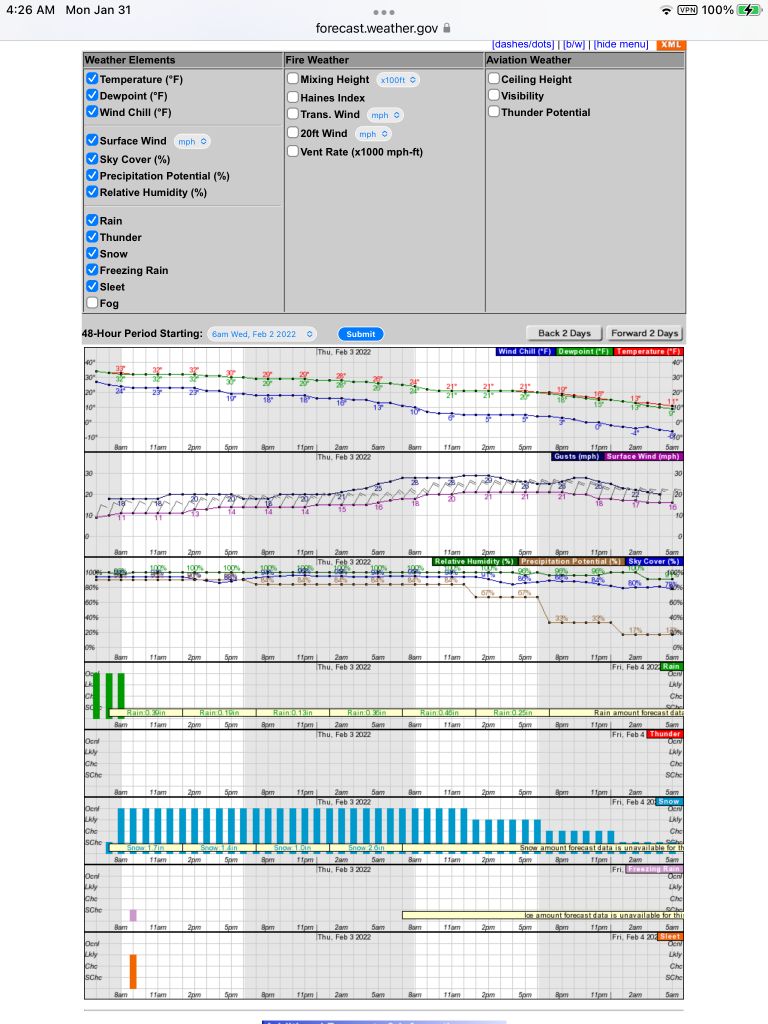
Task: Click the orange XML icon
Action: [671, 44]
